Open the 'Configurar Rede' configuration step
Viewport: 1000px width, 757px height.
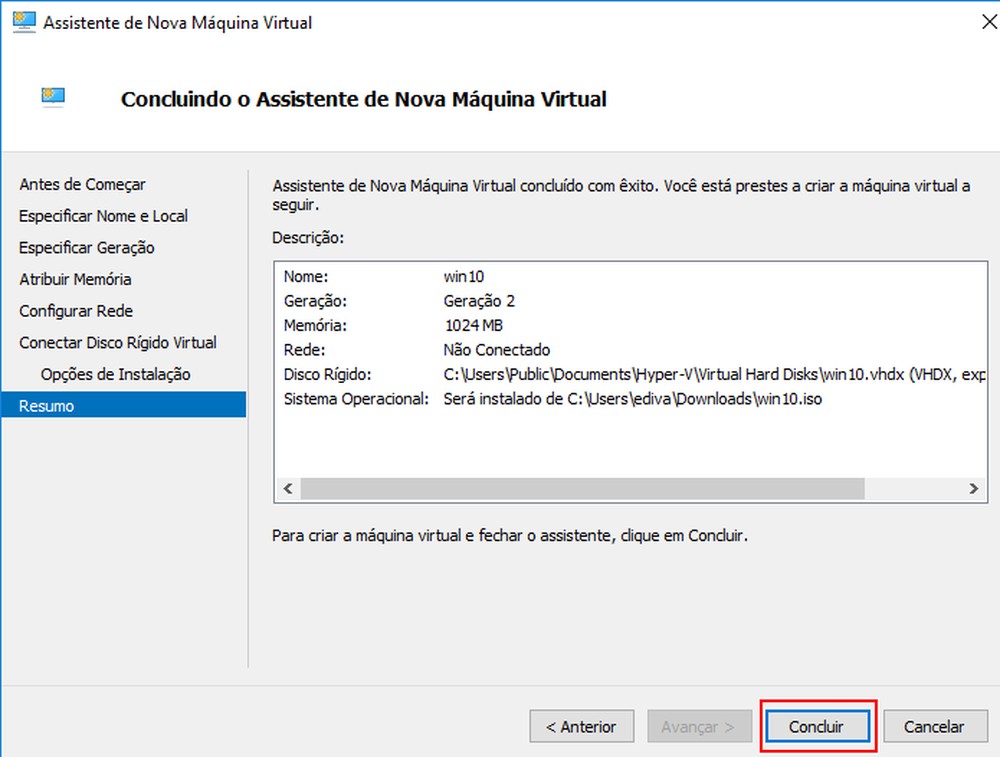coord(75,311)
